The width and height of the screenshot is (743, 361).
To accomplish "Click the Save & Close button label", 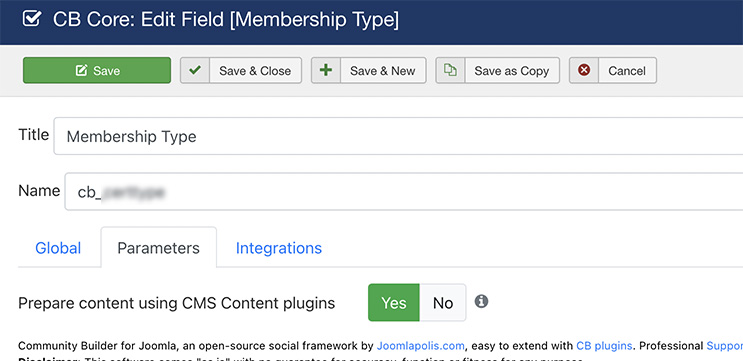I will [255, 71].
